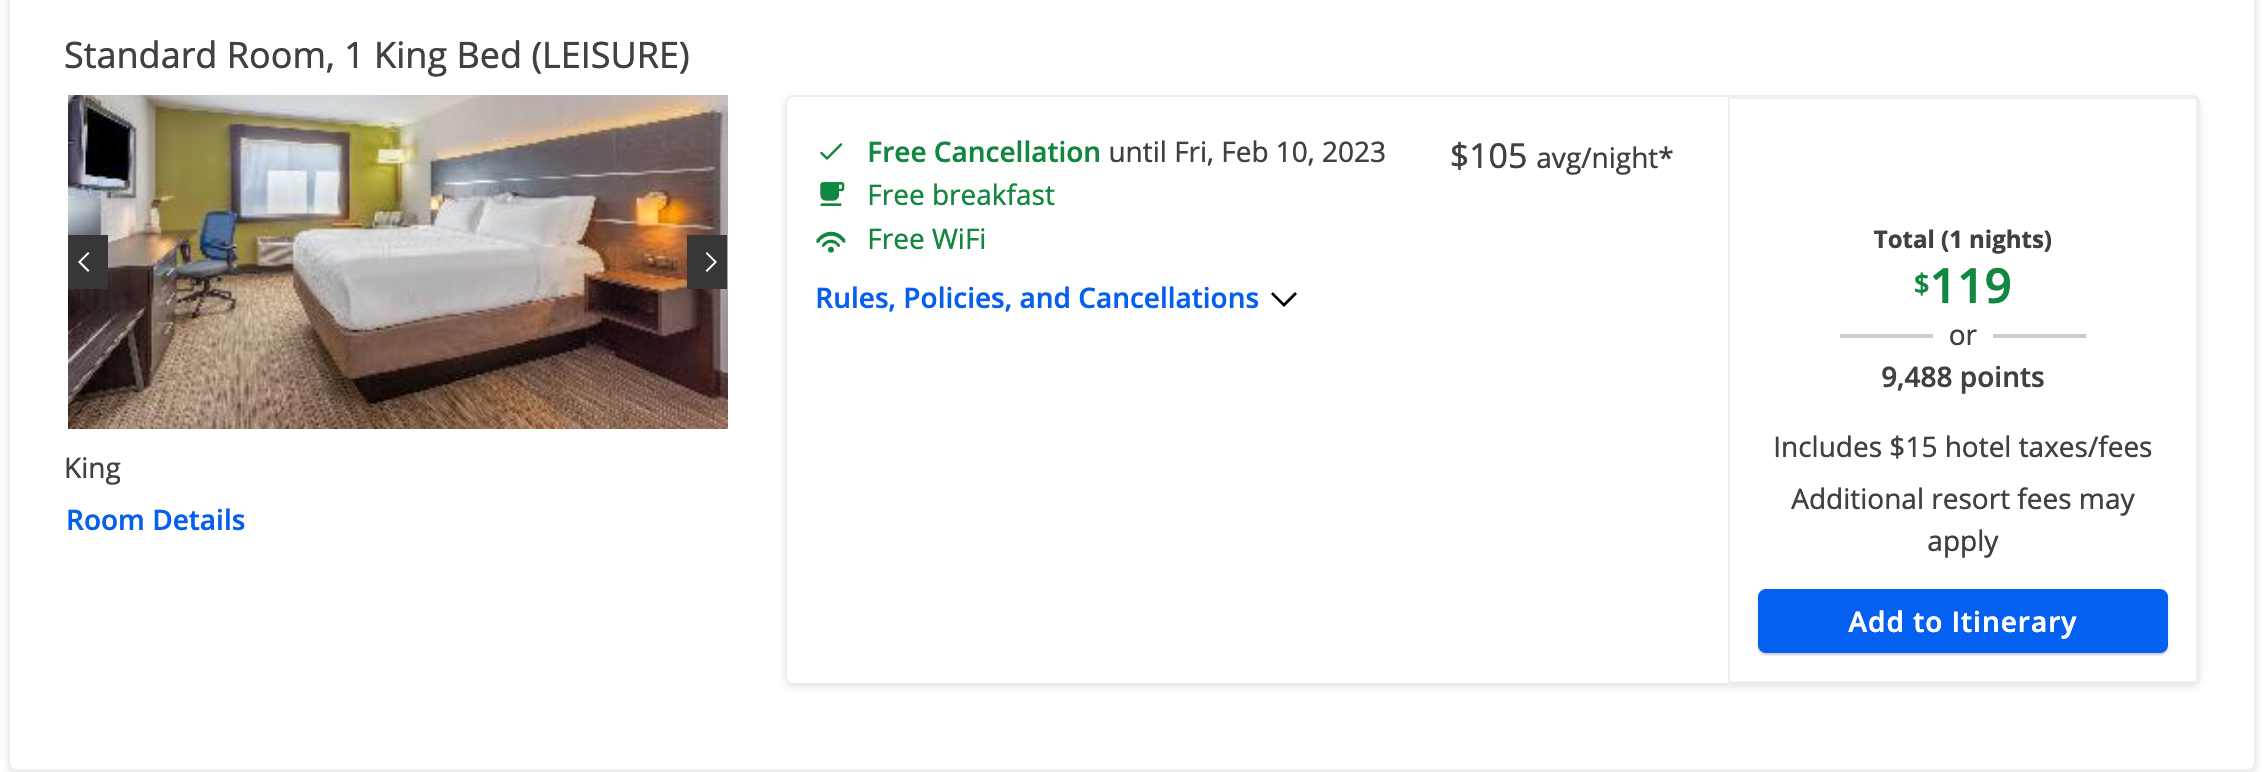2262x772 pixels.
Task: Click the King caption below the photo
Action: click(x=93, y=468)
